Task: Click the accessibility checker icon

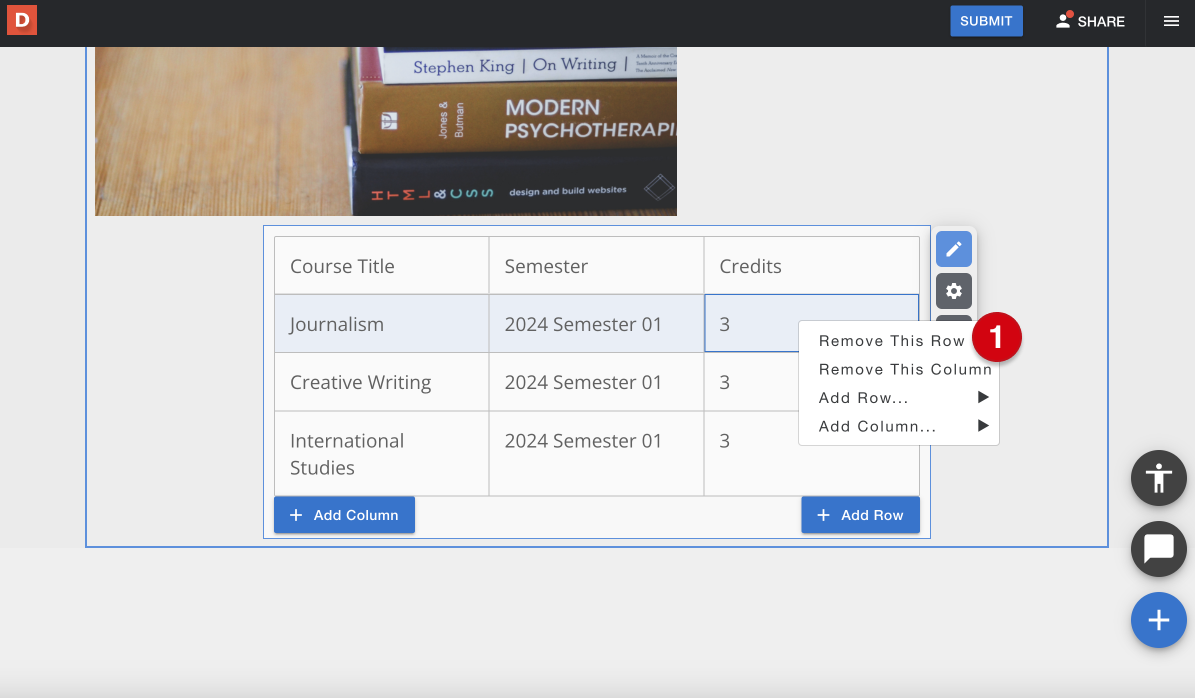Action: pos(1158,478)
